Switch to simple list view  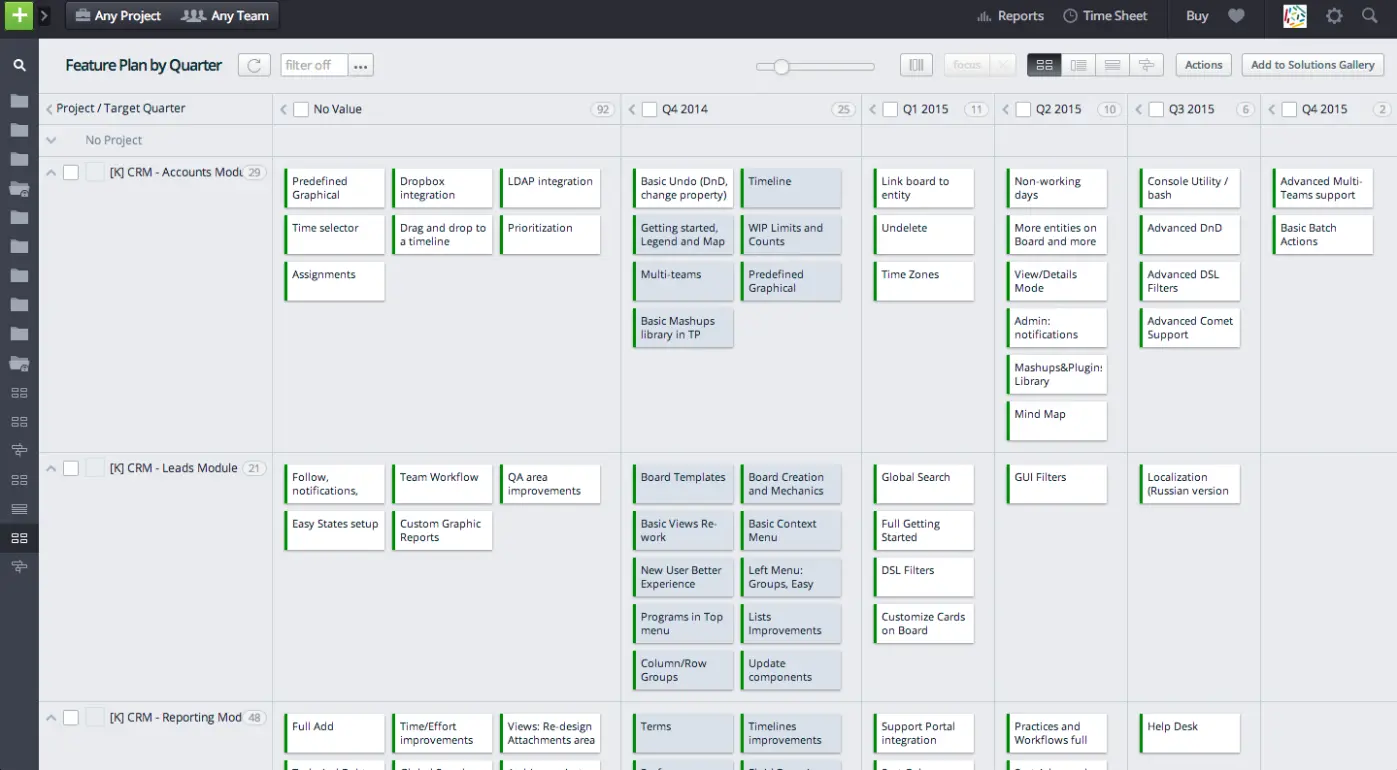[x=1112, y=65]
